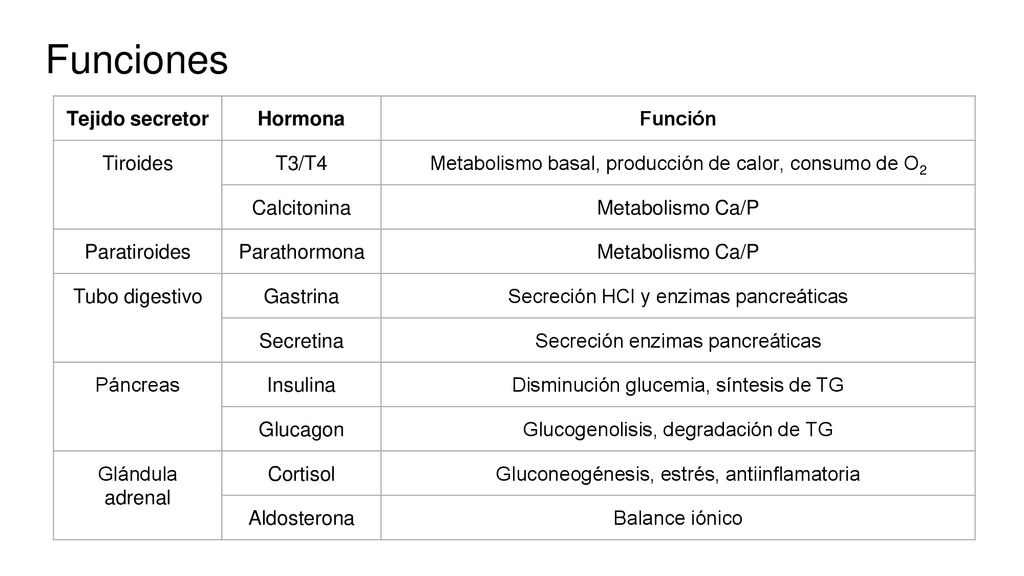Click the Cortisol cell

(x=301, y=473)
